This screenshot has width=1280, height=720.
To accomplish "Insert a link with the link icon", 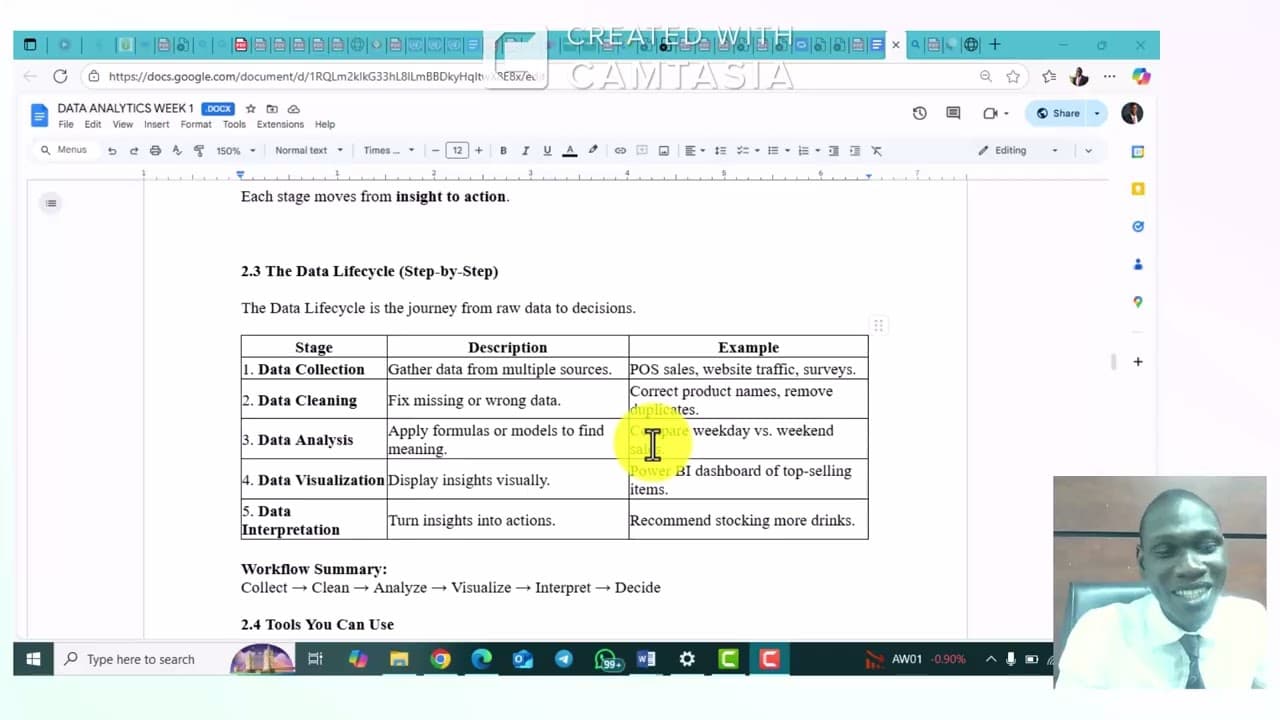I will [620, 151].
